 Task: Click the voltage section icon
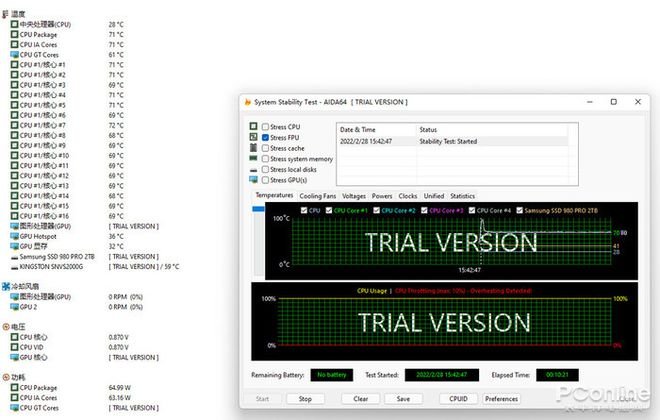pos(5,326)
